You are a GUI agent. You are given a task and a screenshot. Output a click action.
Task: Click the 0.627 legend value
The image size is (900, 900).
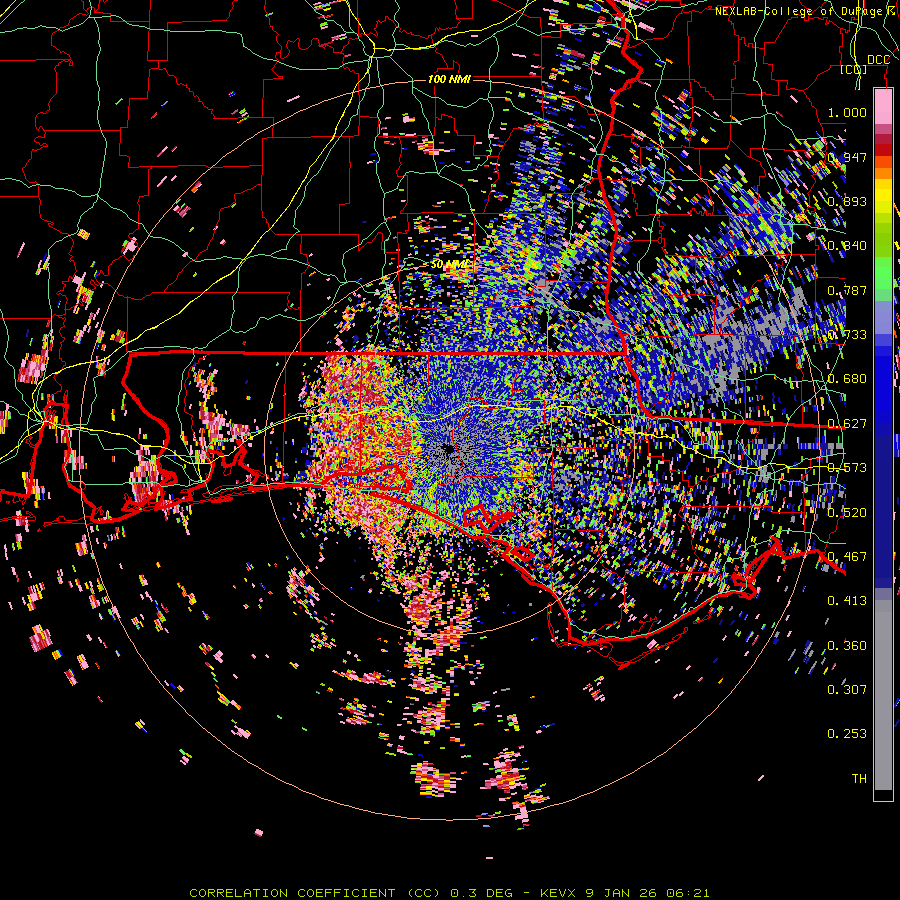coord(847,423)
